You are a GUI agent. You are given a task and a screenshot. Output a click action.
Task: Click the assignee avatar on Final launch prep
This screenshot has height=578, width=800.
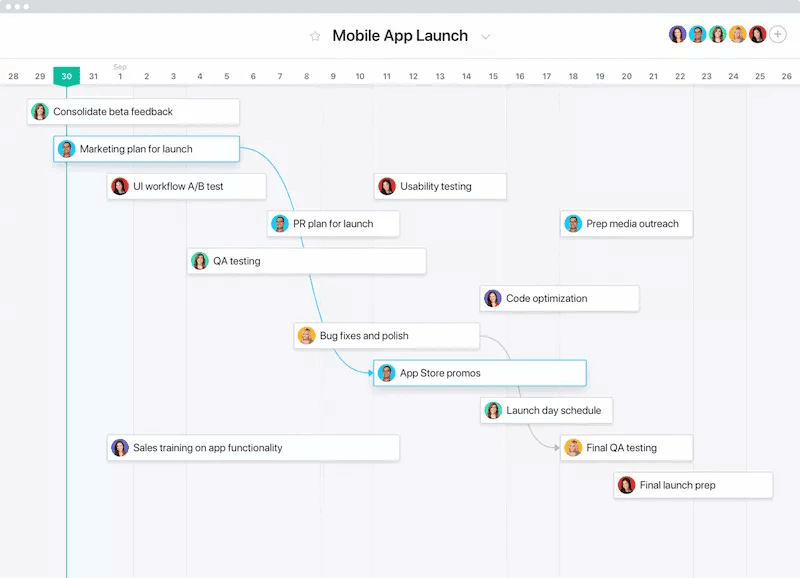(626, 485)
